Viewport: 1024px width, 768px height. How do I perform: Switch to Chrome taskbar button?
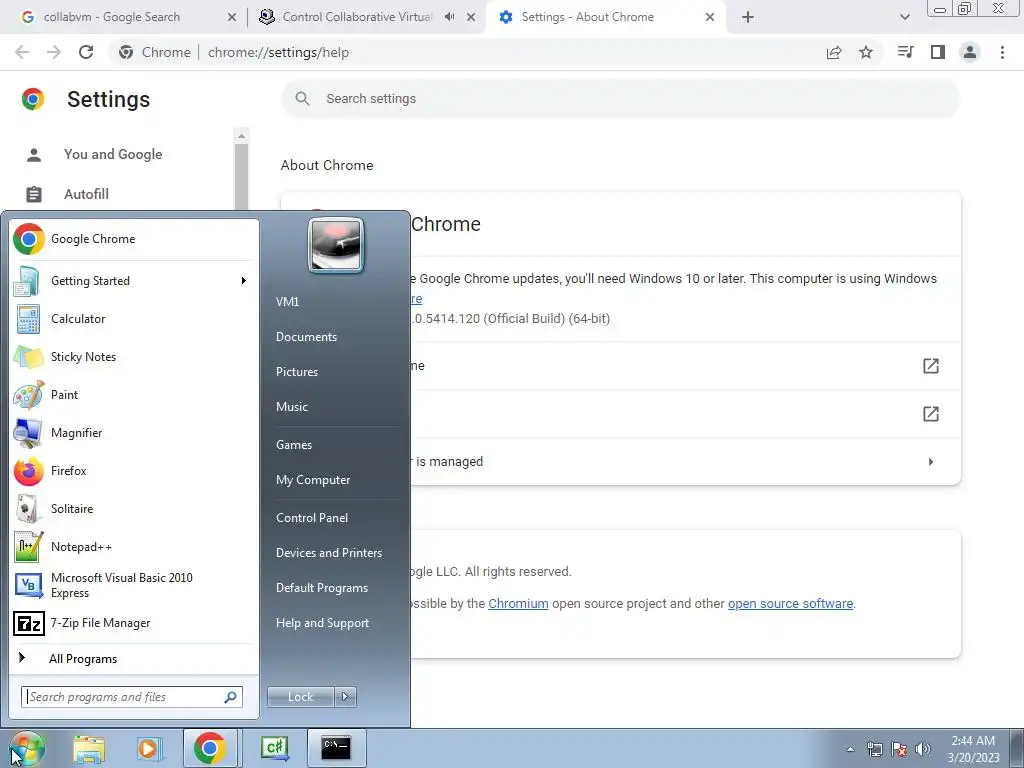click(210, 748)
